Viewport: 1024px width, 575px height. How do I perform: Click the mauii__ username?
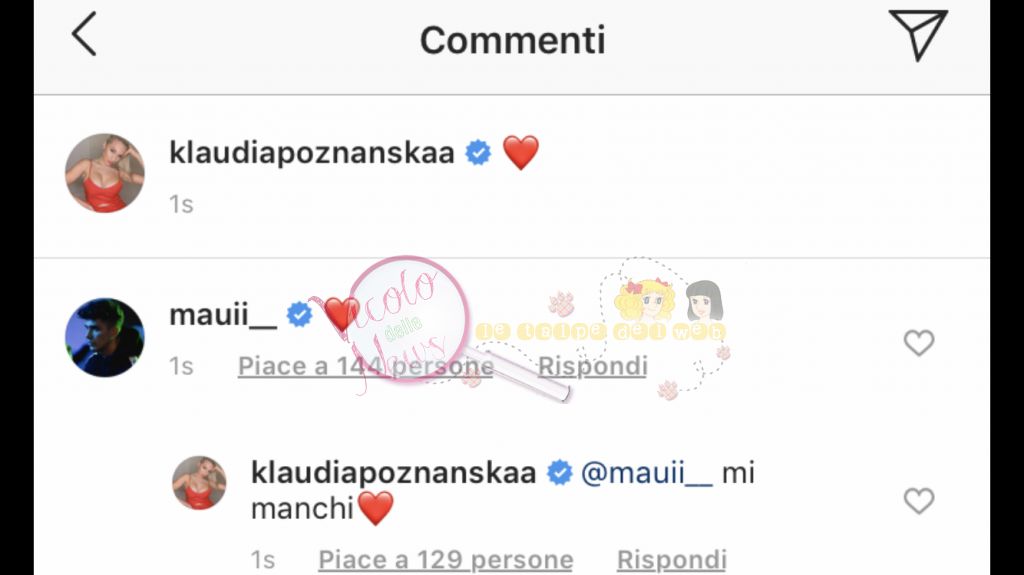[223, 315]
